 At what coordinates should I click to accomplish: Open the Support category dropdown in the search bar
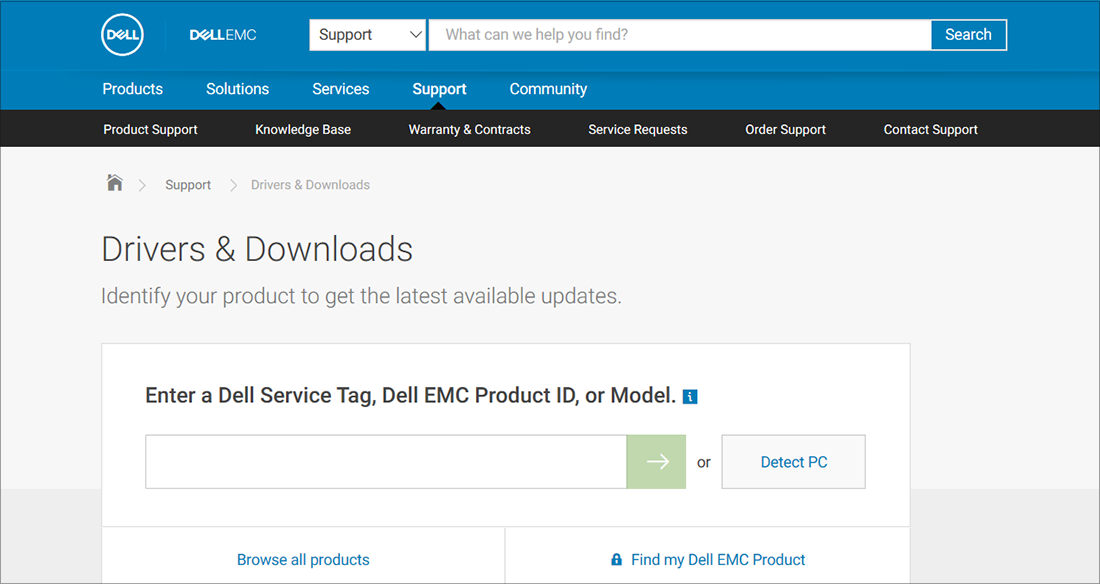pyautogui.click(x=367, y=34)
